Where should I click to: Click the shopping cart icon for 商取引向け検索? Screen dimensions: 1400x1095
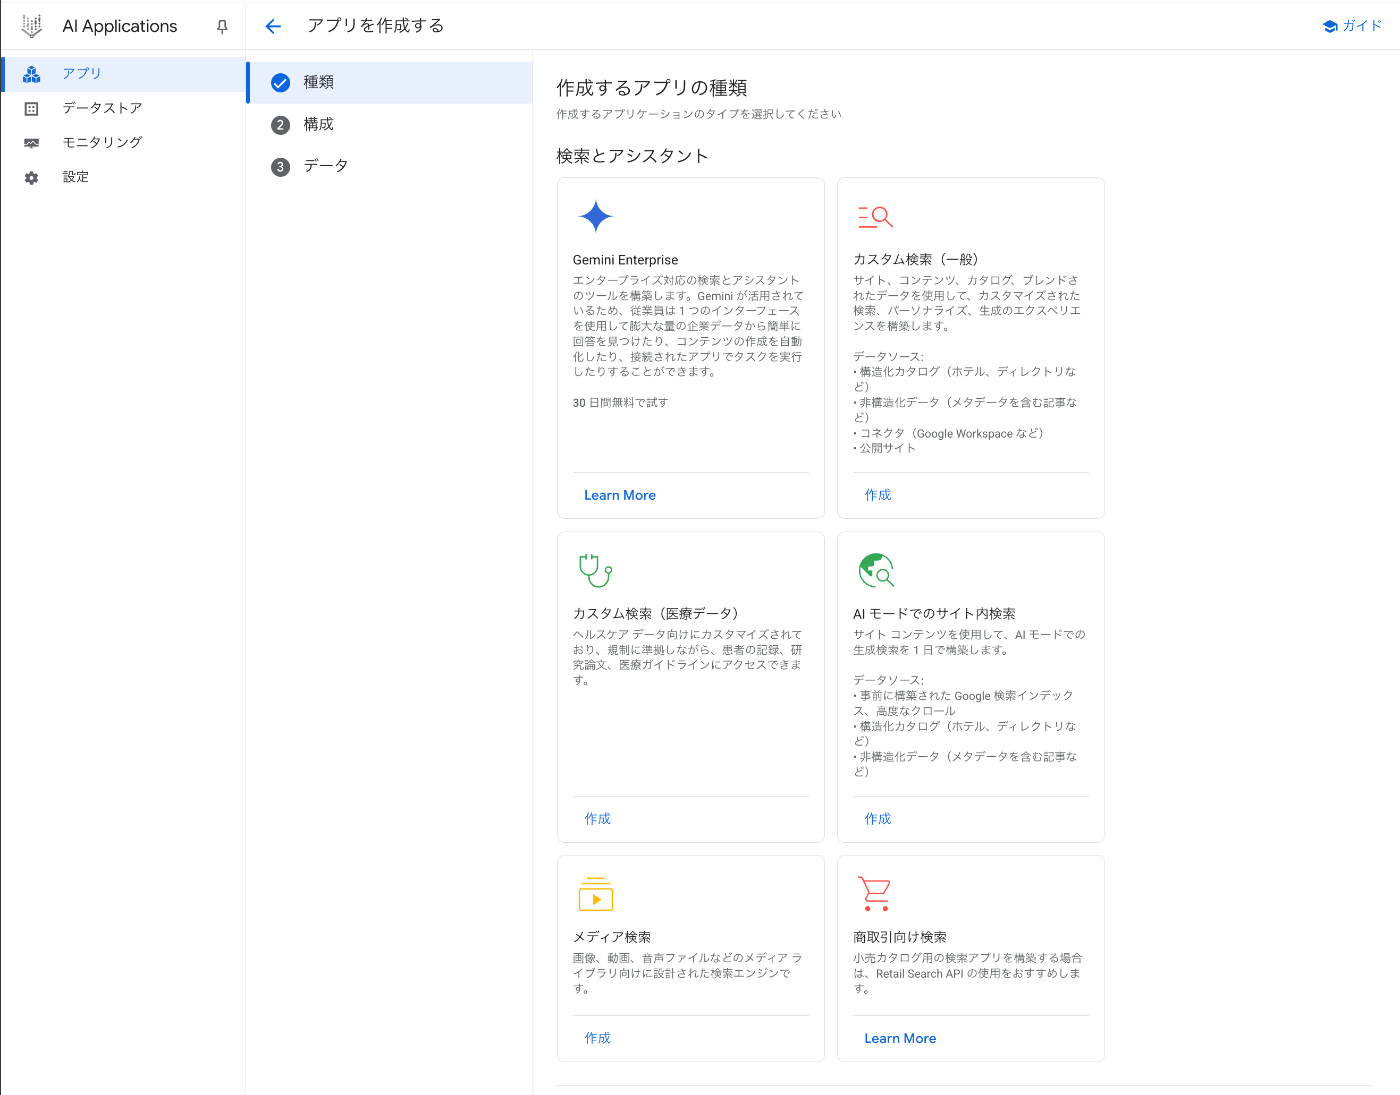point(874,894)
